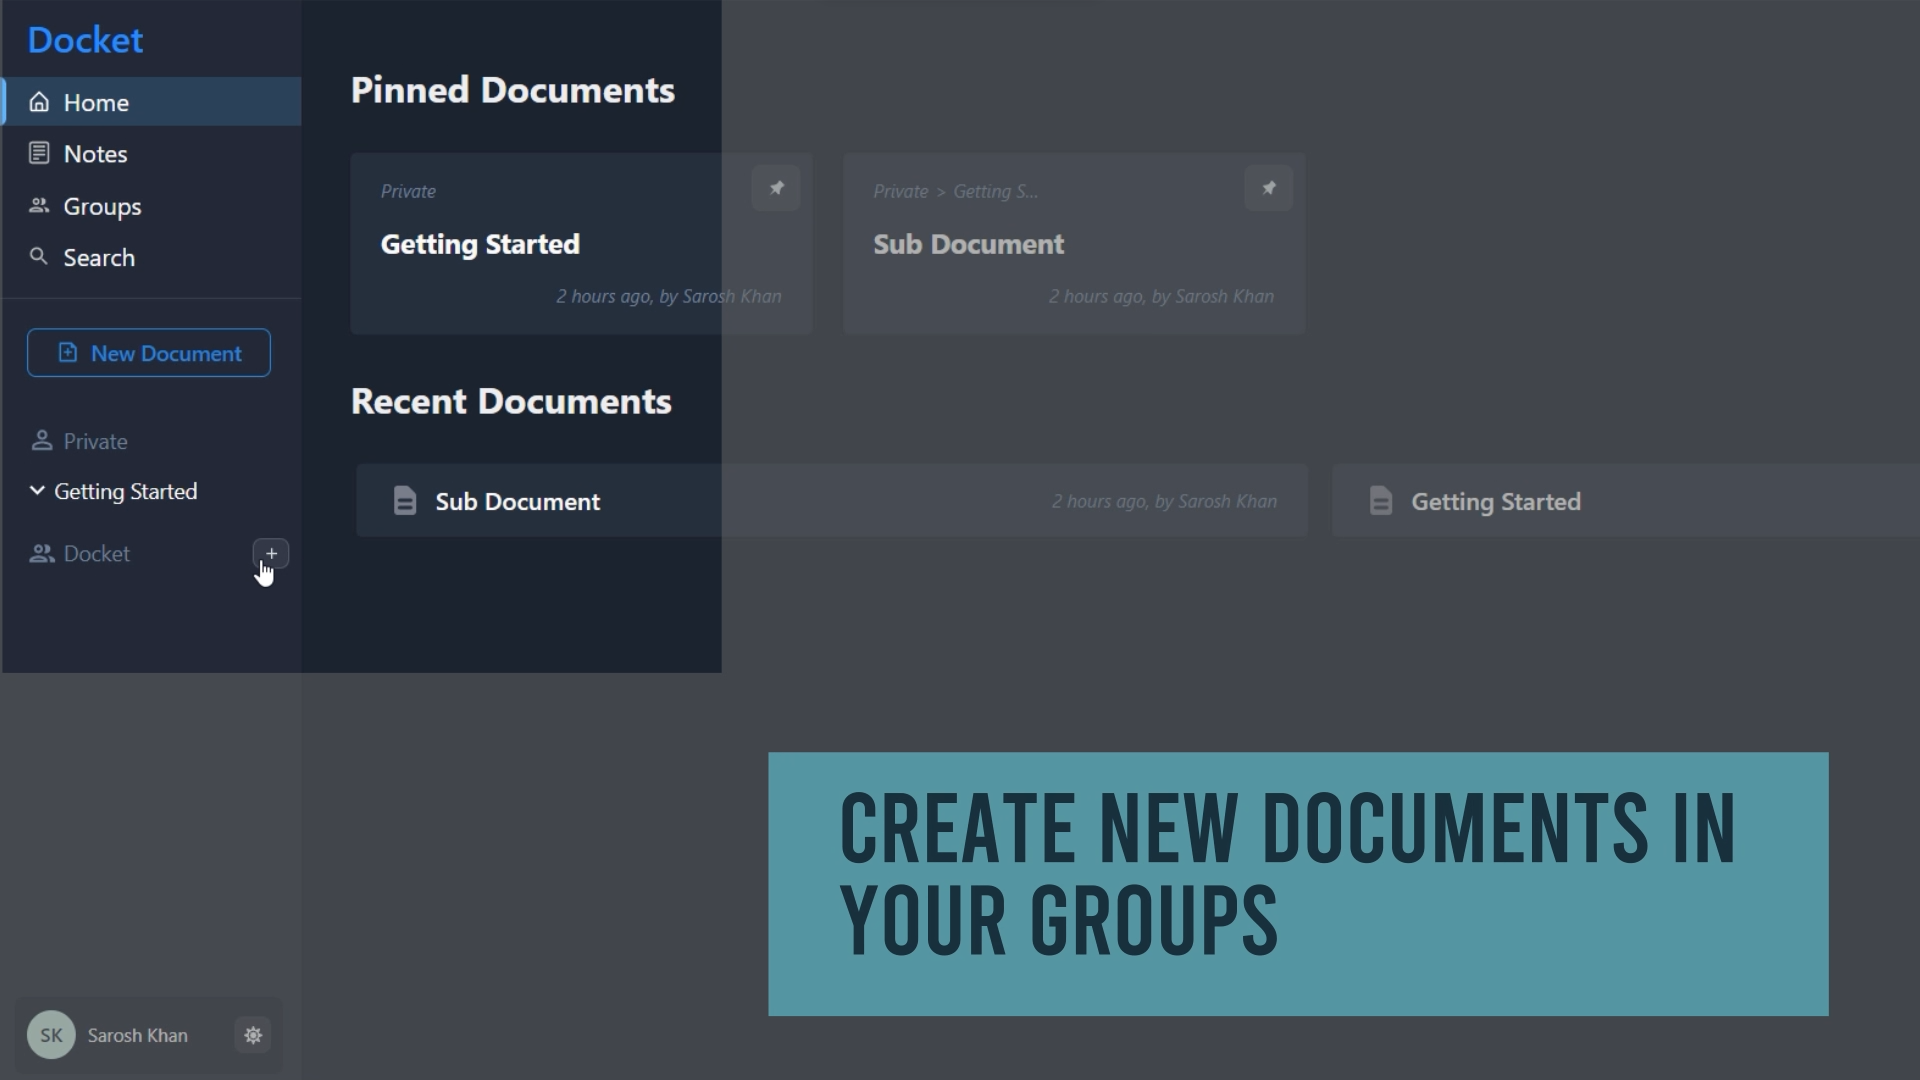This screenshot has height=1080, width=1920.
Task: Select the Private section label
Action: [95, 441]
